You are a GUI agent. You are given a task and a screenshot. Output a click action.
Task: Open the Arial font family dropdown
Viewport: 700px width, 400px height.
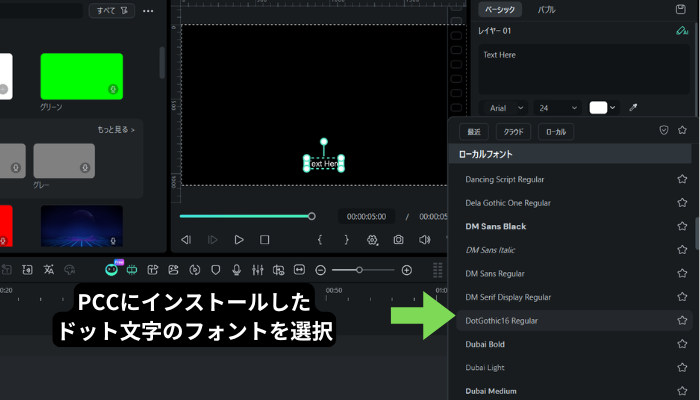tap(506, 108)
